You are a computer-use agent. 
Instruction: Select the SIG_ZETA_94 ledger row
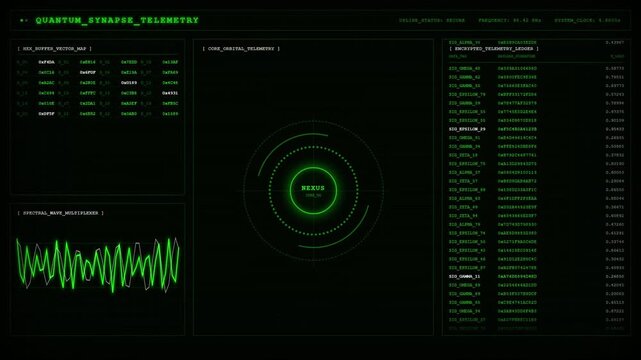[536, 216]
